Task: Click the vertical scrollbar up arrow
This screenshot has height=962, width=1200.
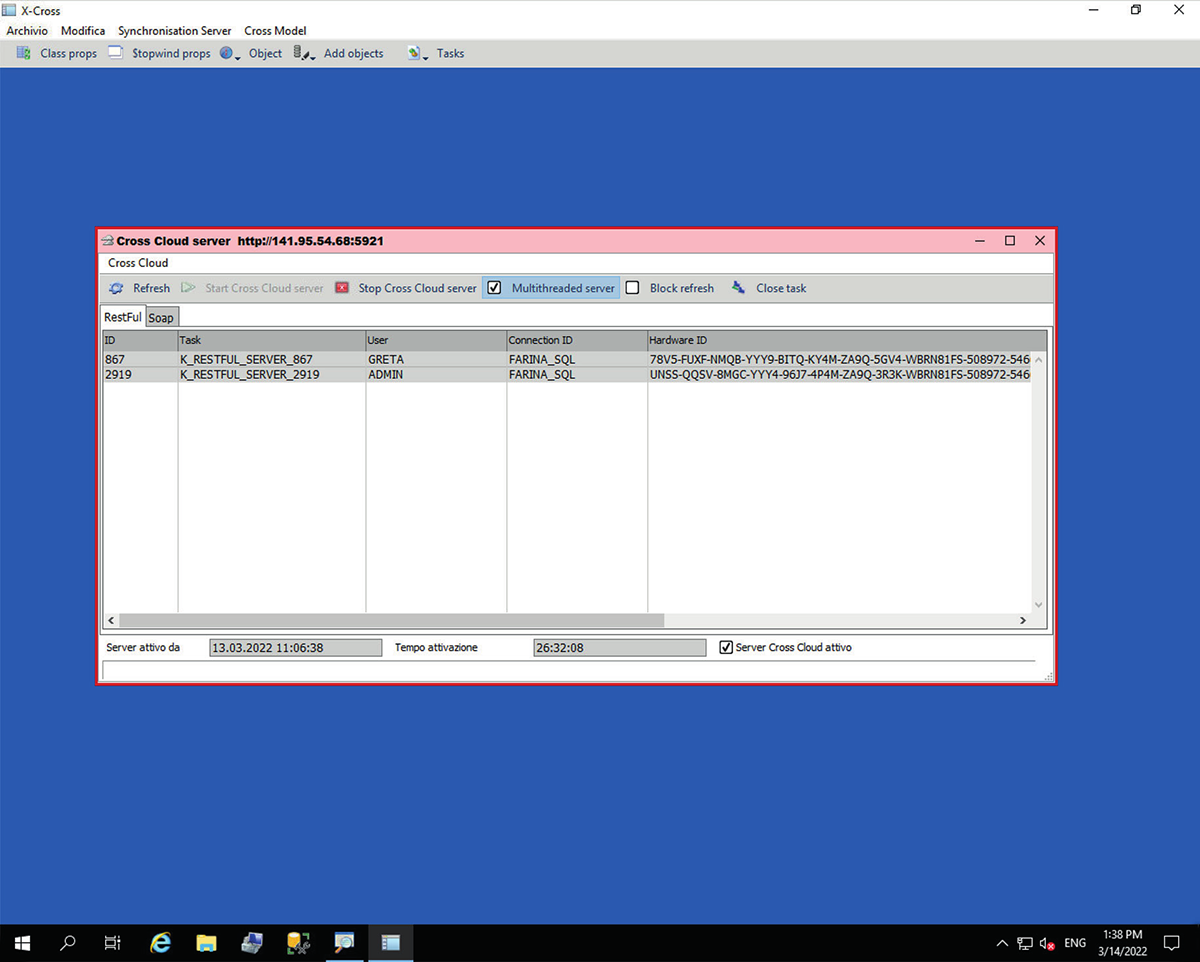Action: pyautogui.click(x=1038, y=359)
